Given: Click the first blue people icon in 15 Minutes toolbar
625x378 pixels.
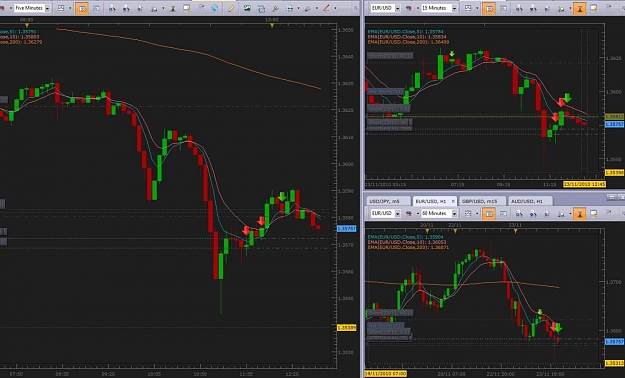Looking at the screenshot, I should (519, 8).
